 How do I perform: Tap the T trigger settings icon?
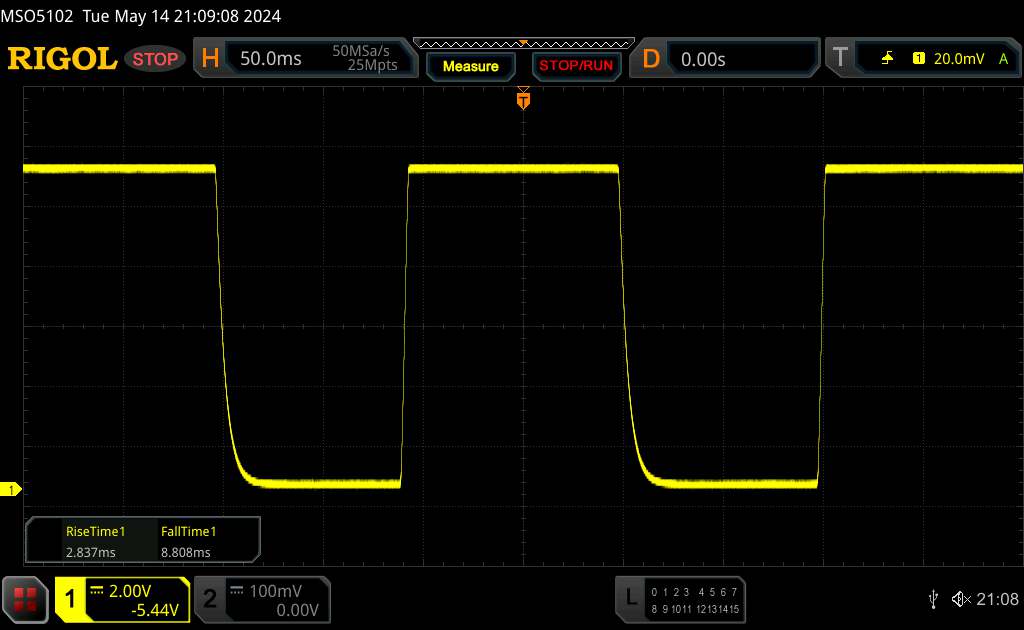click(x=840, y=59)
